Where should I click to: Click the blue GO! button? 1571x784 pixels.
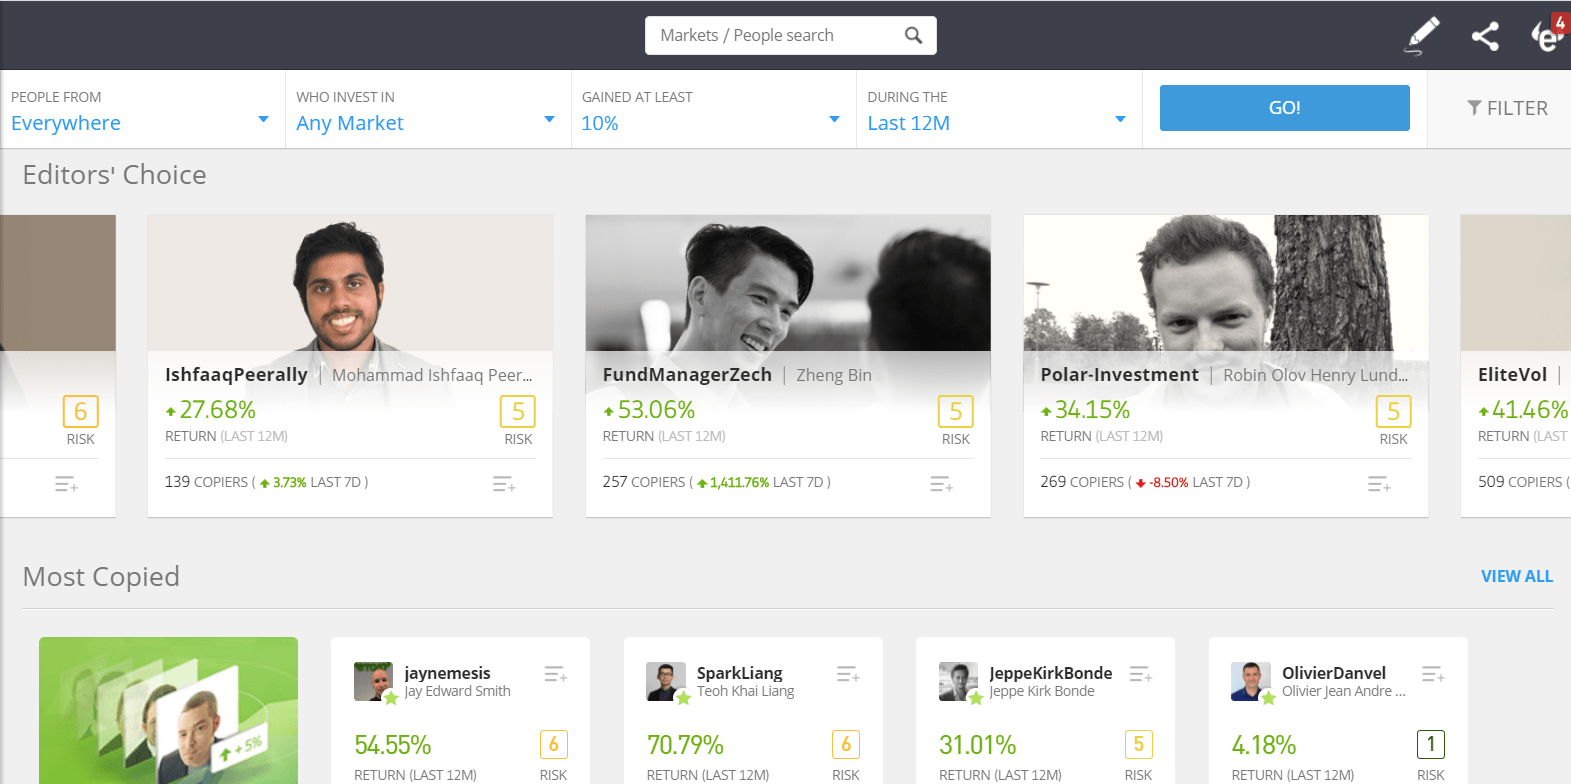click(x=1284, y=108)
